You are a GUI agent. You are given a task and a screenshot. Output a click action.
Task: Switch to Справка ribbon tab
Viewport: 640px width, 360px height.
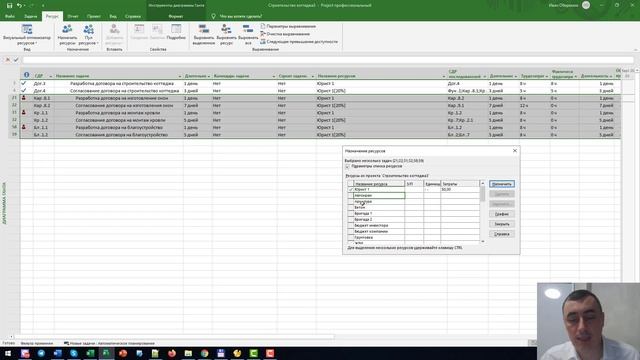pos(133,16)
